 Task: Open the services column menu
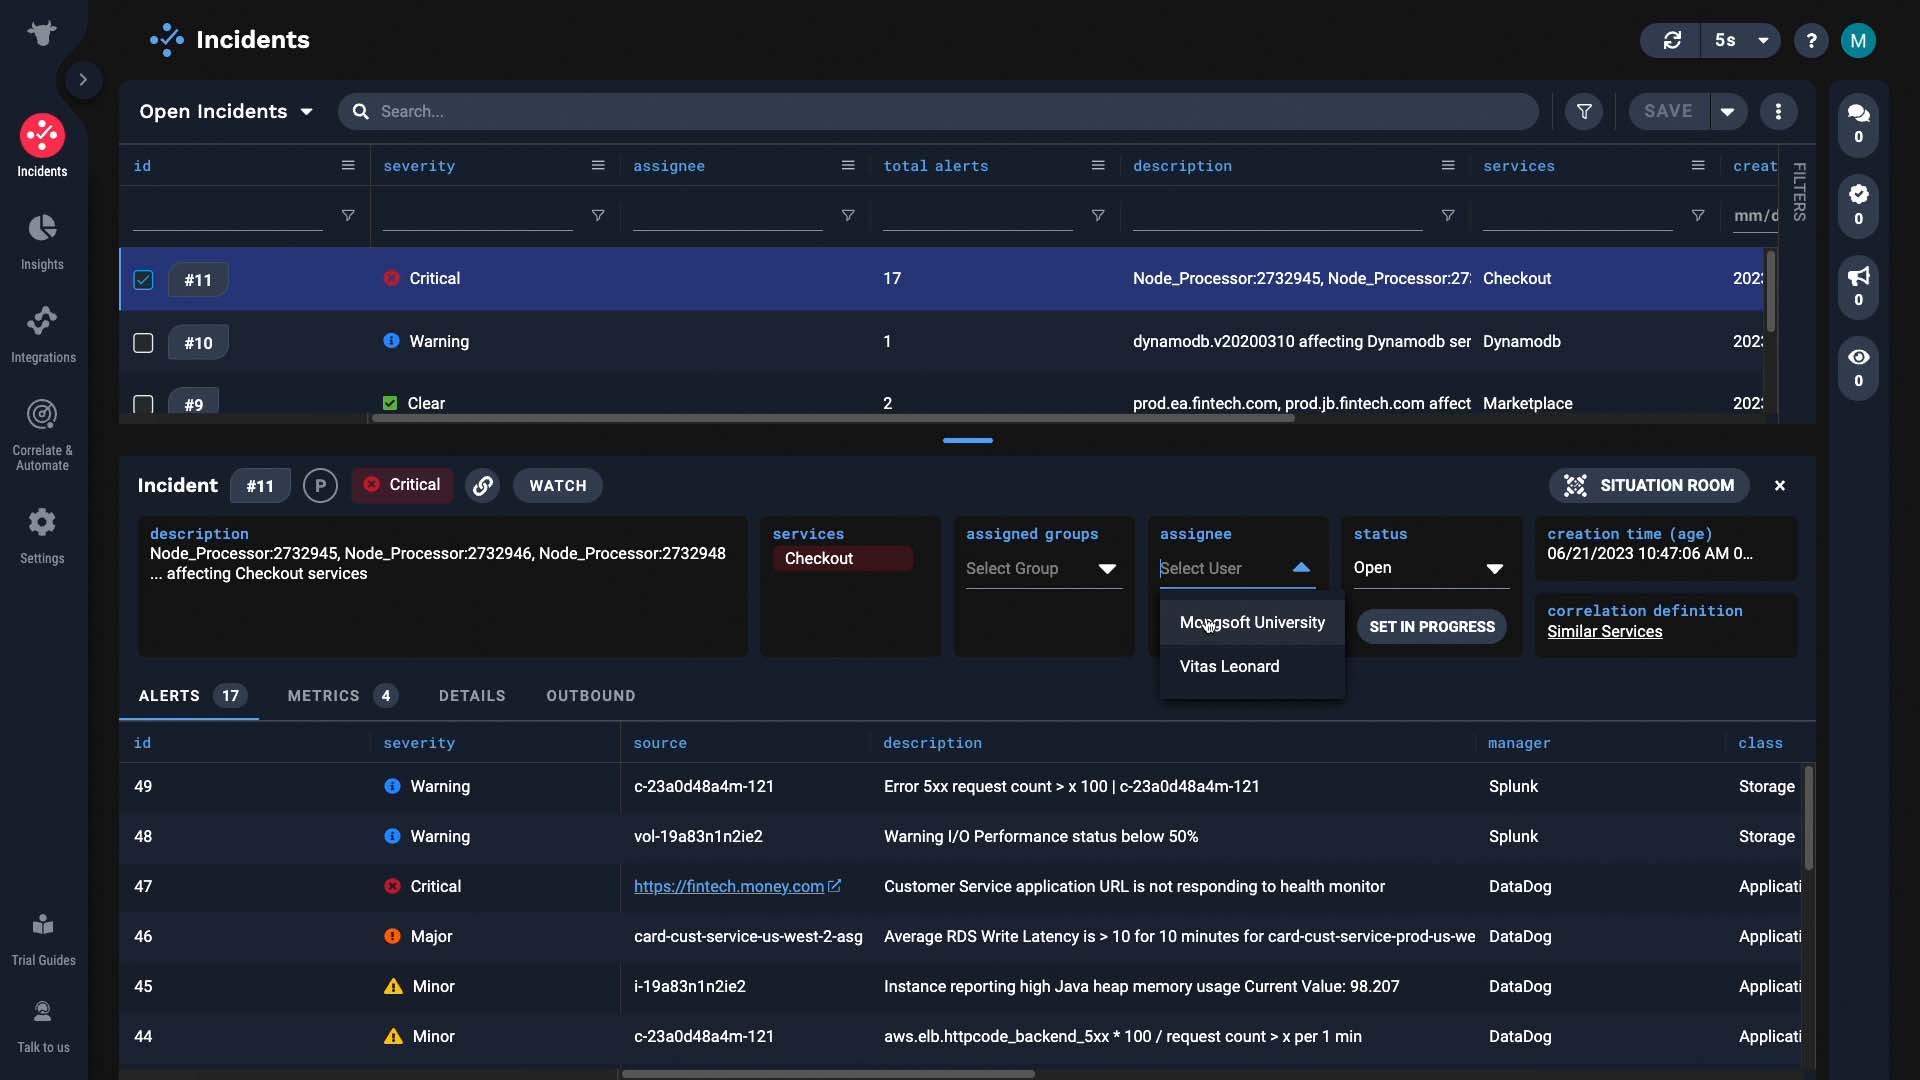pos(1697,166)
